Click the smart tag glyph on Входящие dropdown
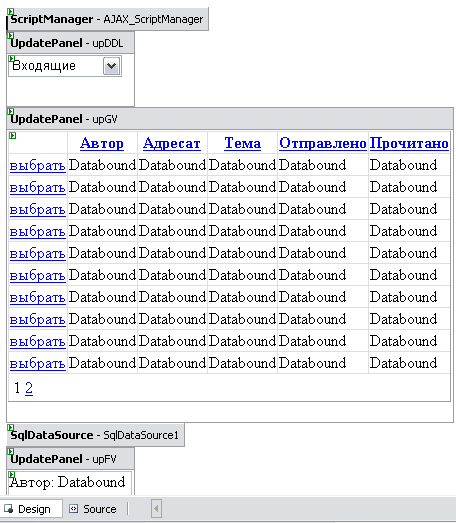Viewport: 456px width, 523px height. [x=12, y=59]
